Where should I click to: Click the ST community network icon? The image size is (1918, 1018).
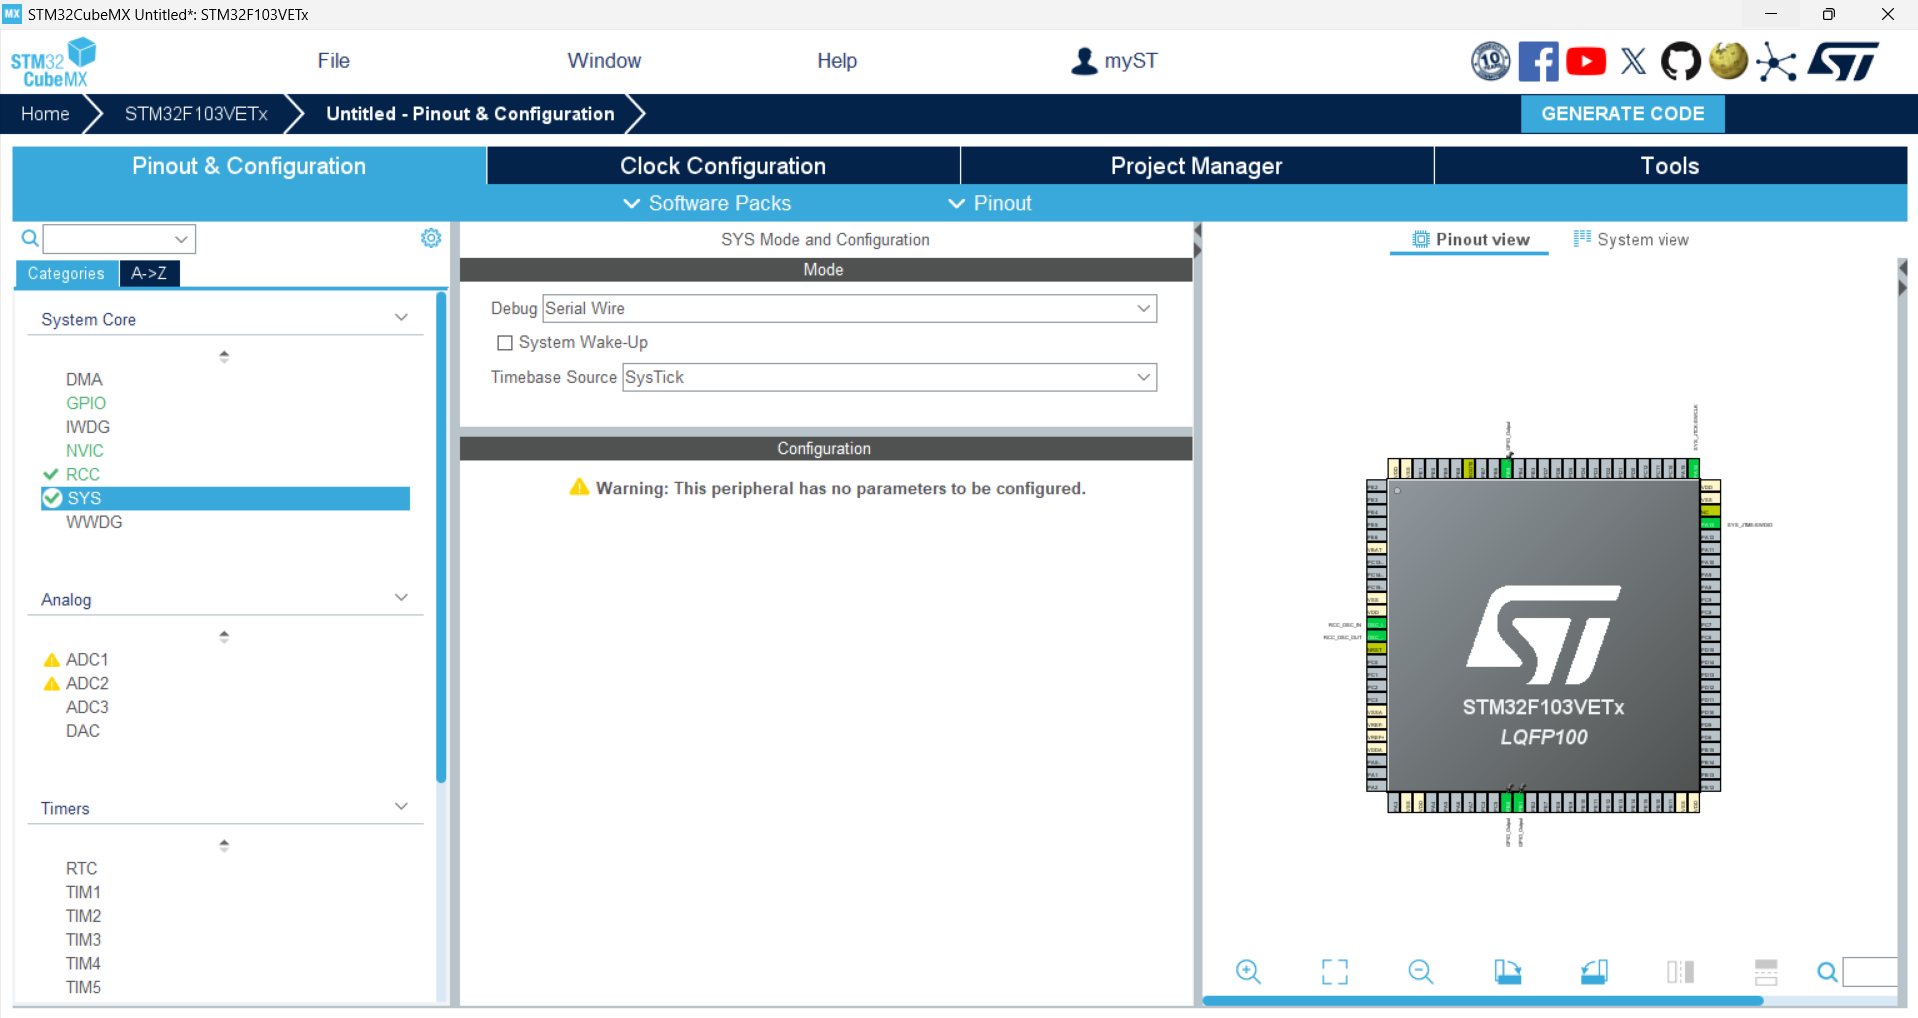[x=1776, y=62]
